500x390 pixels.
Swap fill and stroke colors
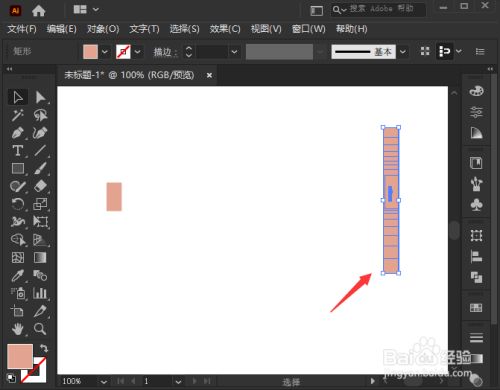point(44,349)
